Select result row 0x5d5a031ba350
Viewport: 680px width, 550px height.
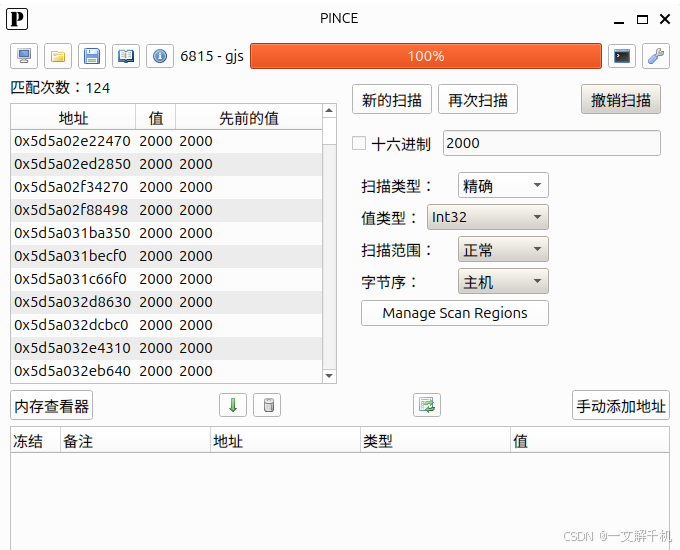167,233
